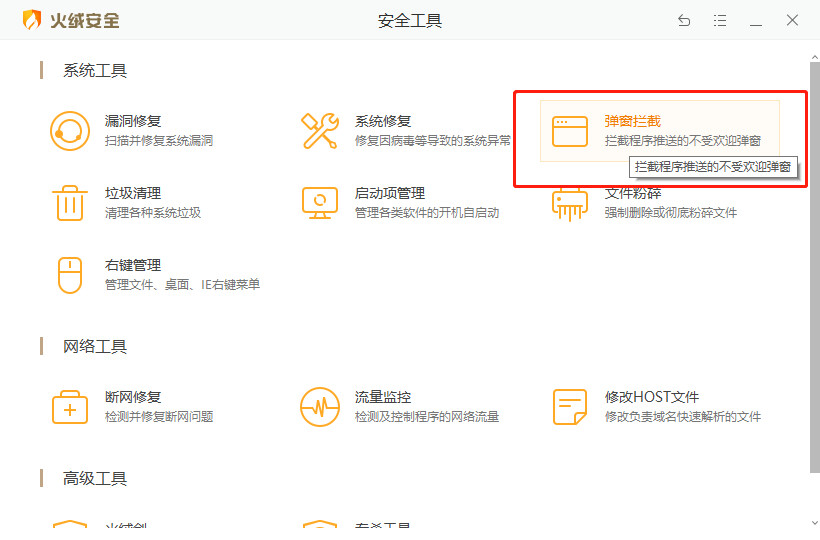Click description 扫描并修复系统漏洞

tap(158, 141)
